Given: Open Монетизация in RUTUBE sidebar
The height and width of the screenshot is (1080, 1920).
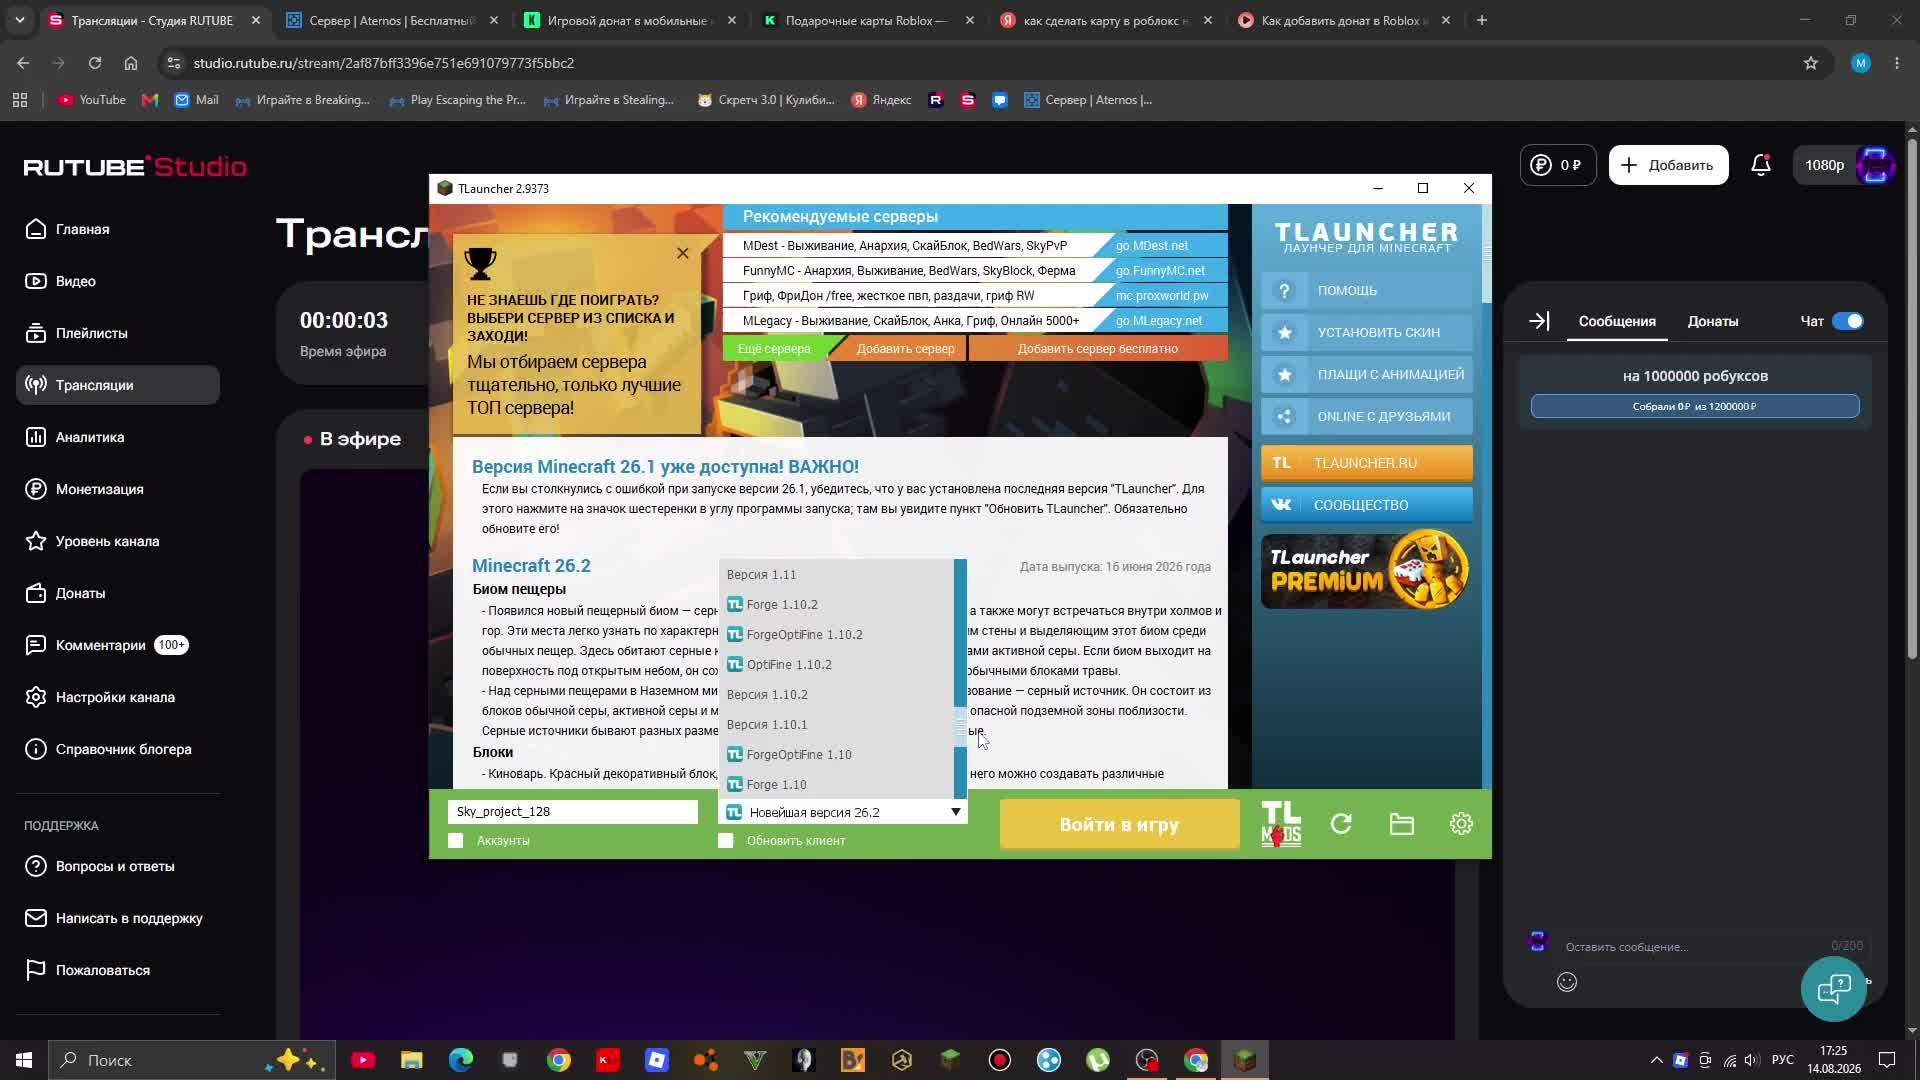Looking at the screenshot, I should click(118, 489).
